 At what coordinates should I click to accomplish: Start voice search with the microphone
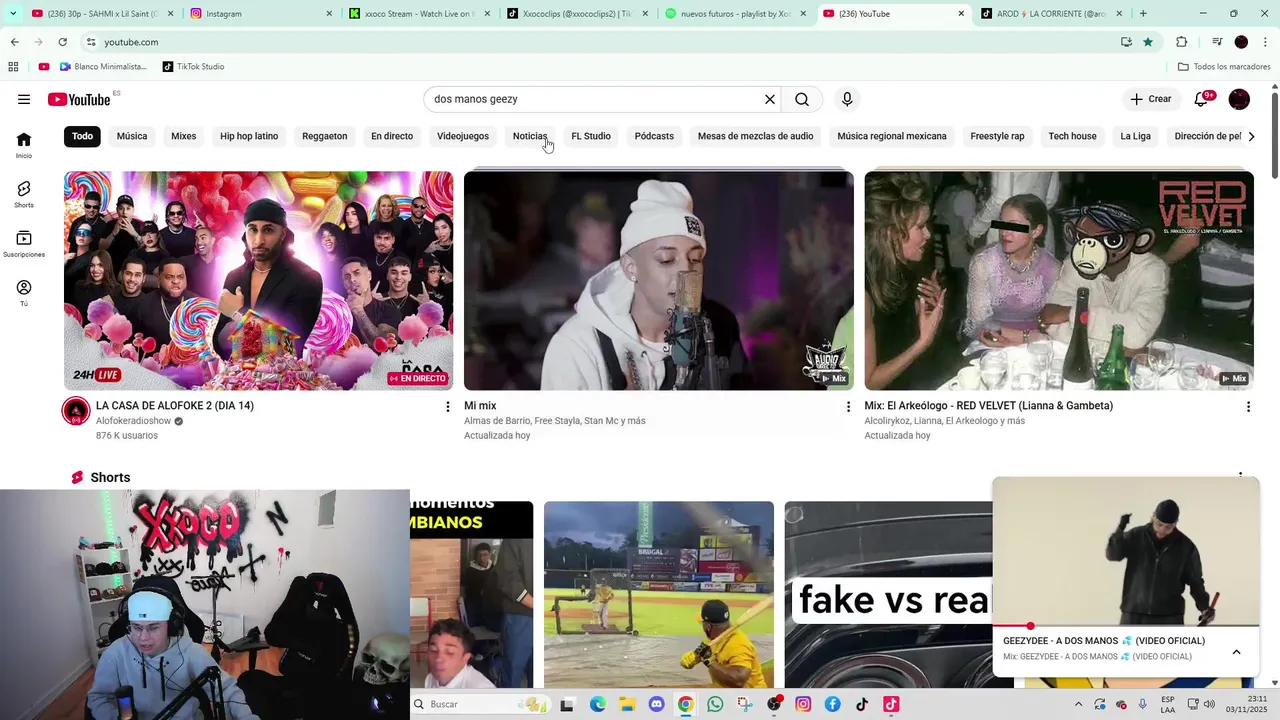(x=847, y=99)
